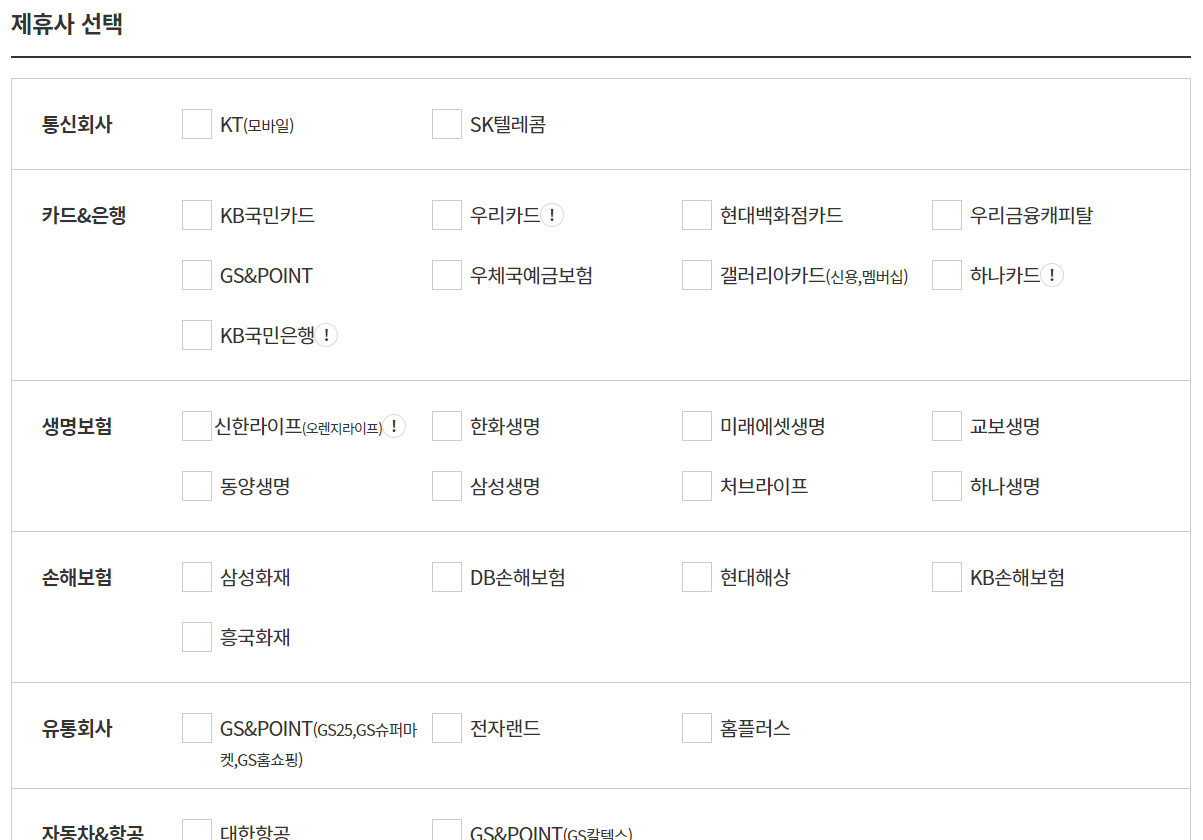Click the 카드&은행 category label
This screenshot has width=1203, height=840.
(x=84, y=215)
